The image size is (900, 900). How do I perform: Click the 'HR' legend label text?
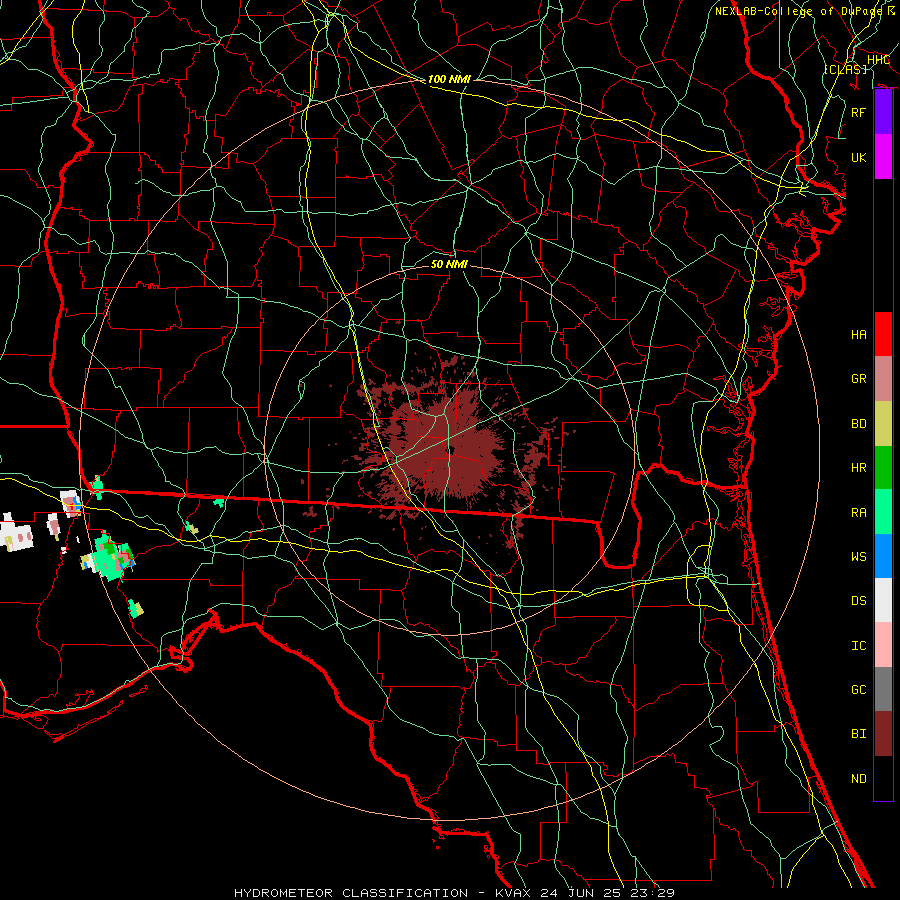859,467
